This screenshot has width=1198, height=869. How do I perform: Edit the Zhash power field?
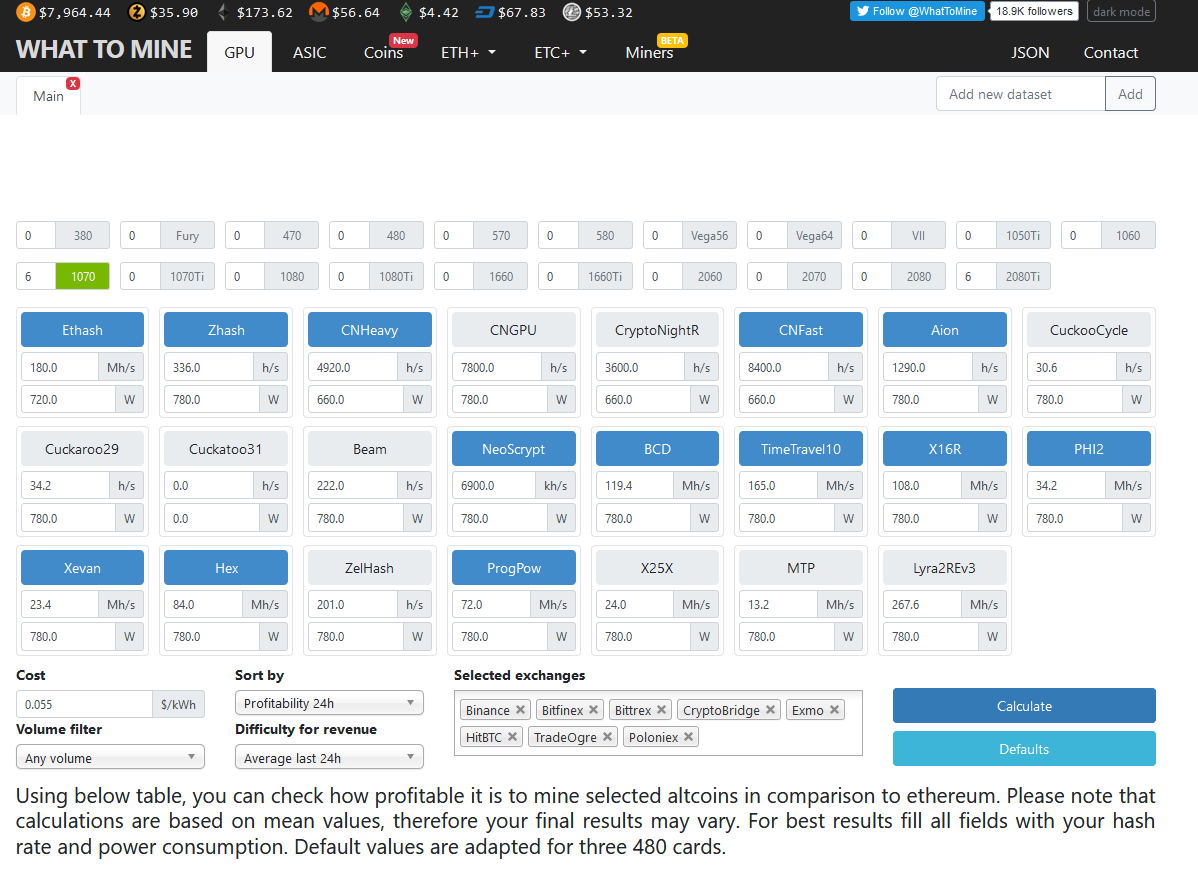point(212,400)
